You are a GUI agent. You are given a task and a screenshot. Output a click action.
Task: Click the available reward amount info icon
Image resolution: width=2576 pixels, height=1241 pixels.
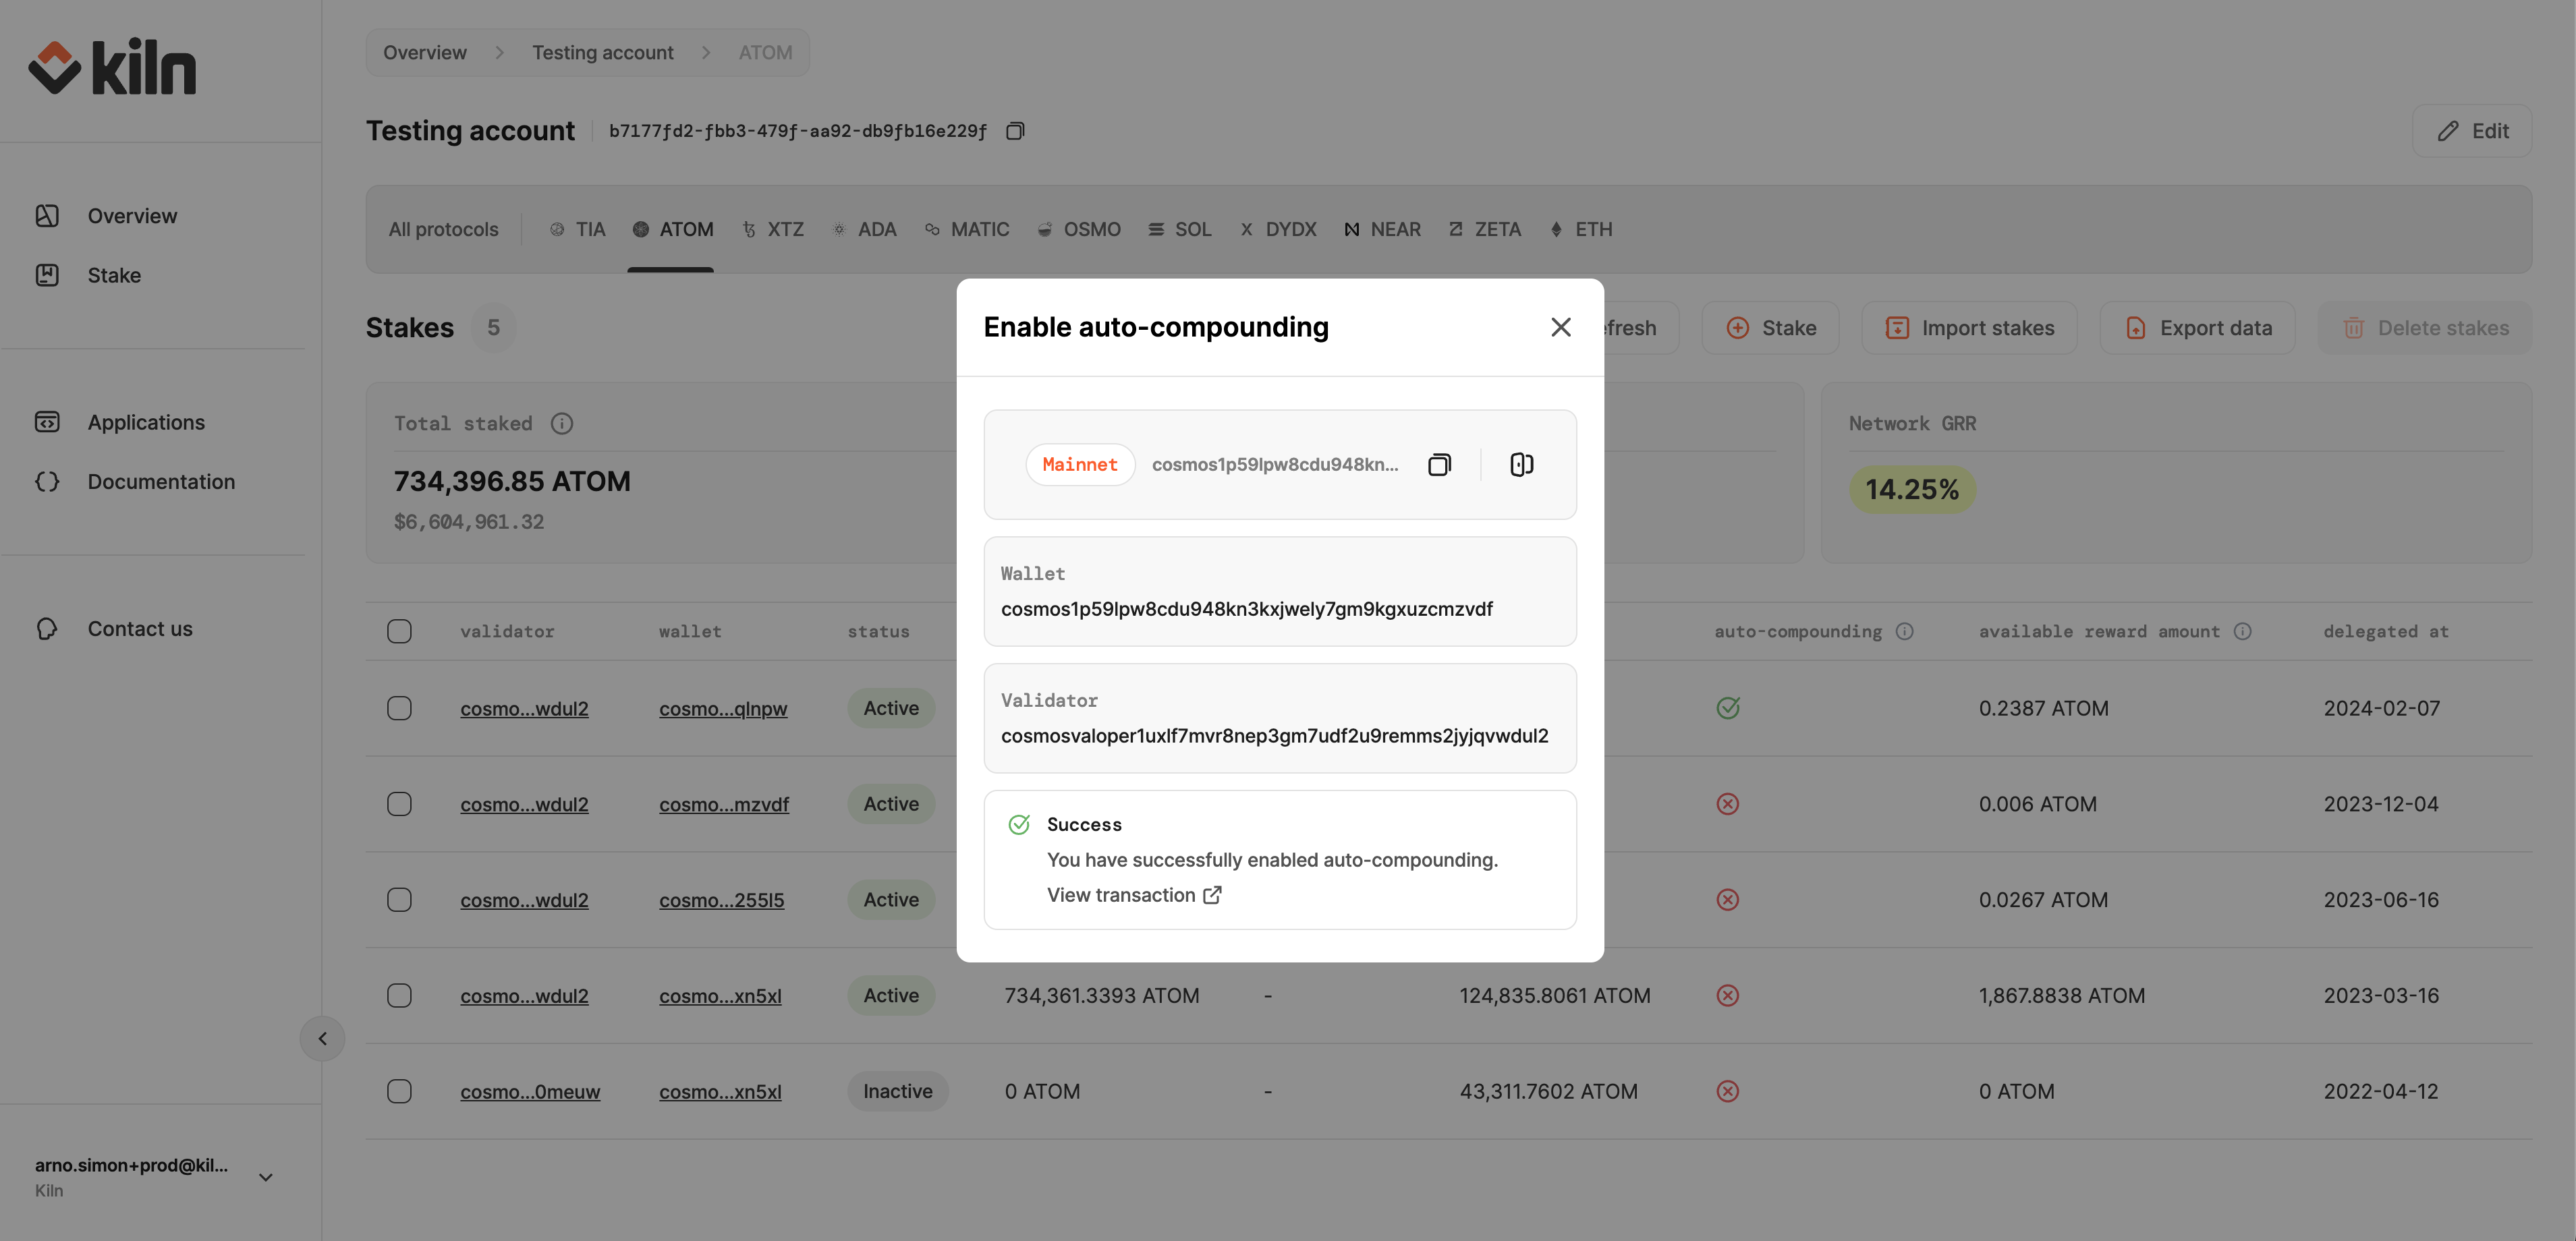point(2242,631)
